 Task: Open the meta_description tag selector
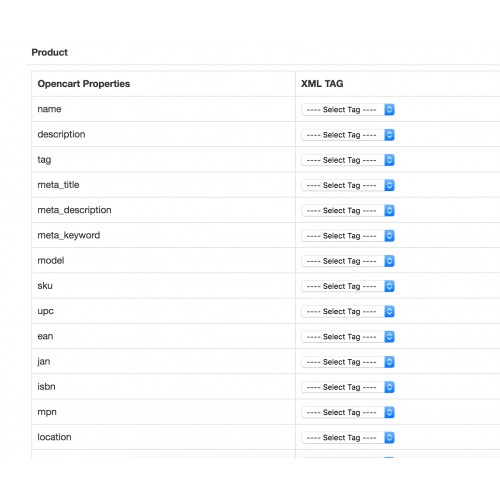[x=348, y=211]
